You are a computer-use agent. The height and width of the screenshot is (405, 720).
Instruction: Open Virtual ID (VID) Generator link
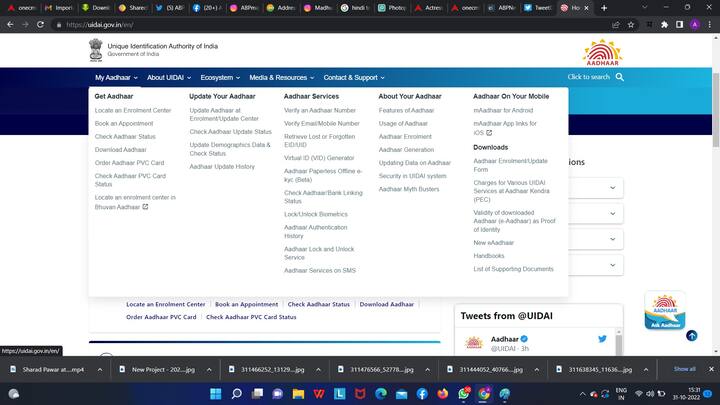(319, 158)
